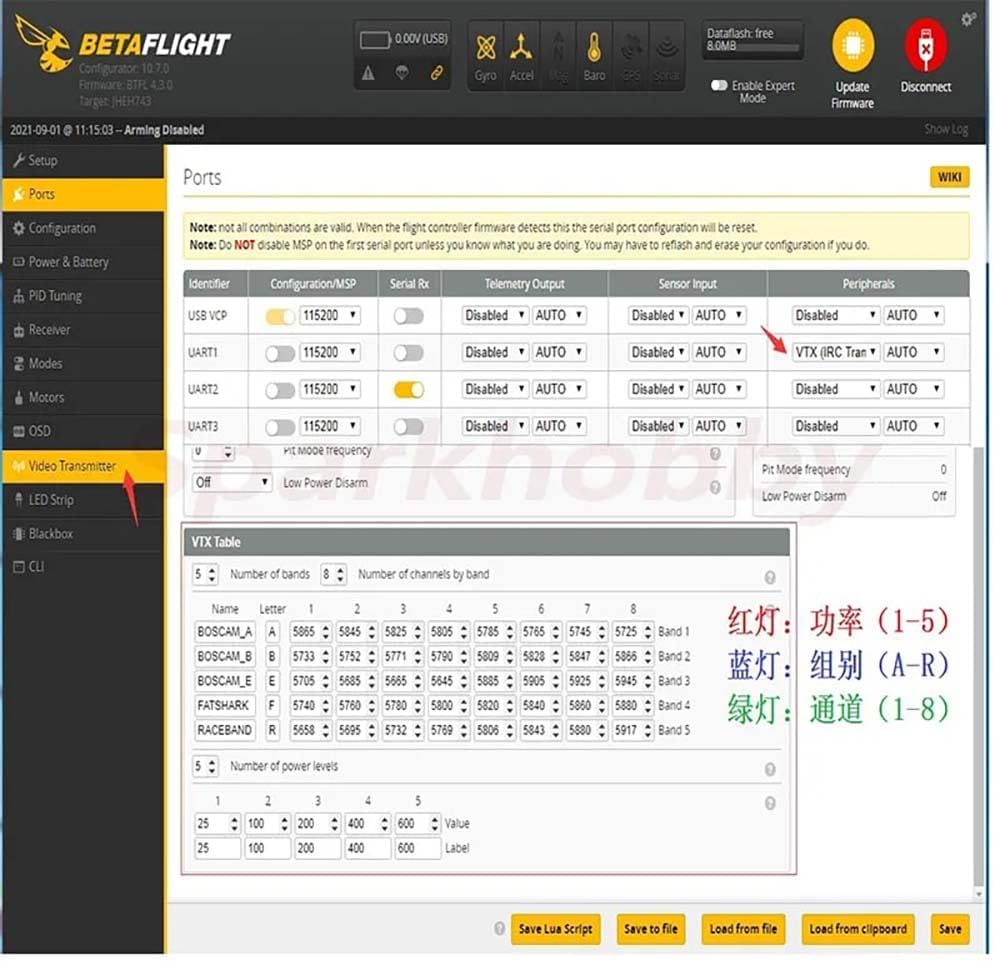Expand the Low Power Disarm Off dropdown
994x962 pixels.
pos(231,483)
